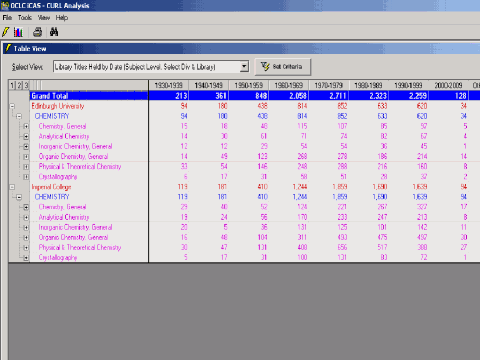Open the View menu

pyautogui.click(x=44, y=18)
